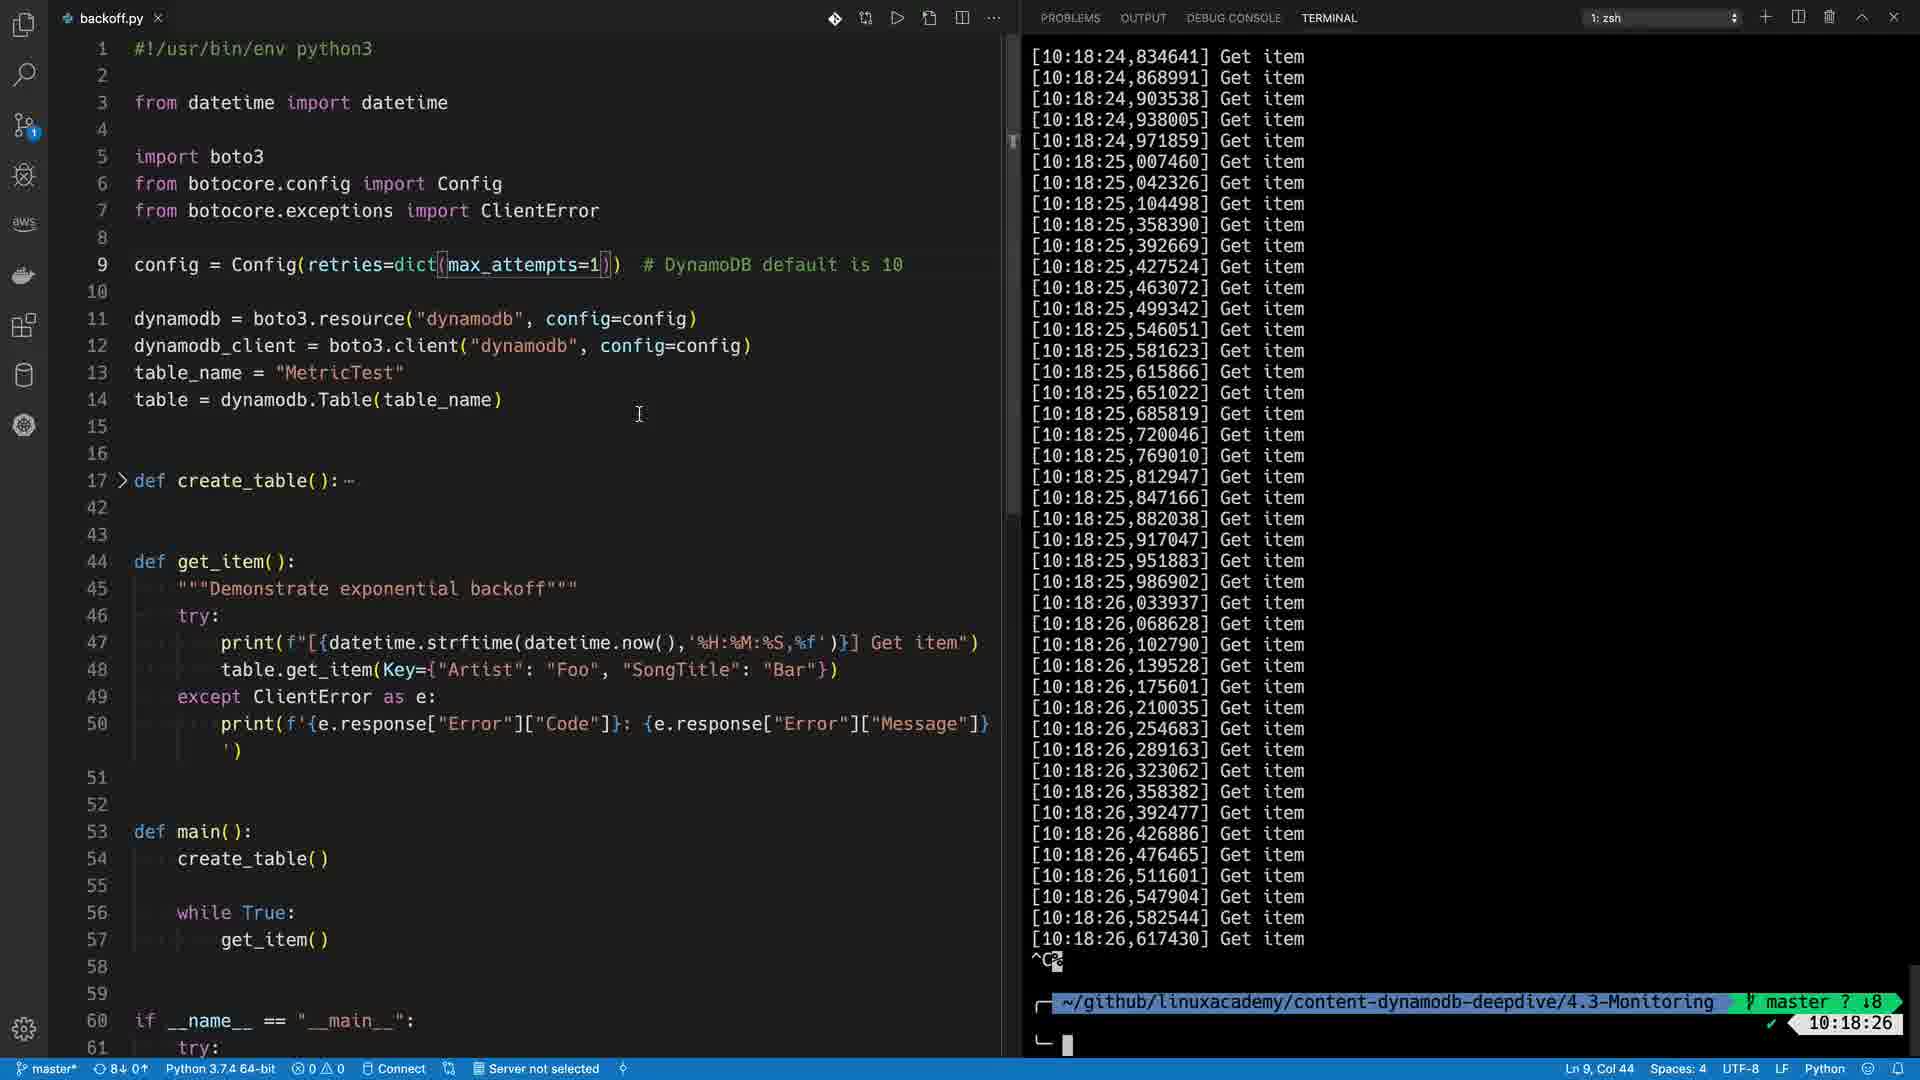Click the editor vertical scrollbar
Screen dimensions: 1920x1080
1012,300
